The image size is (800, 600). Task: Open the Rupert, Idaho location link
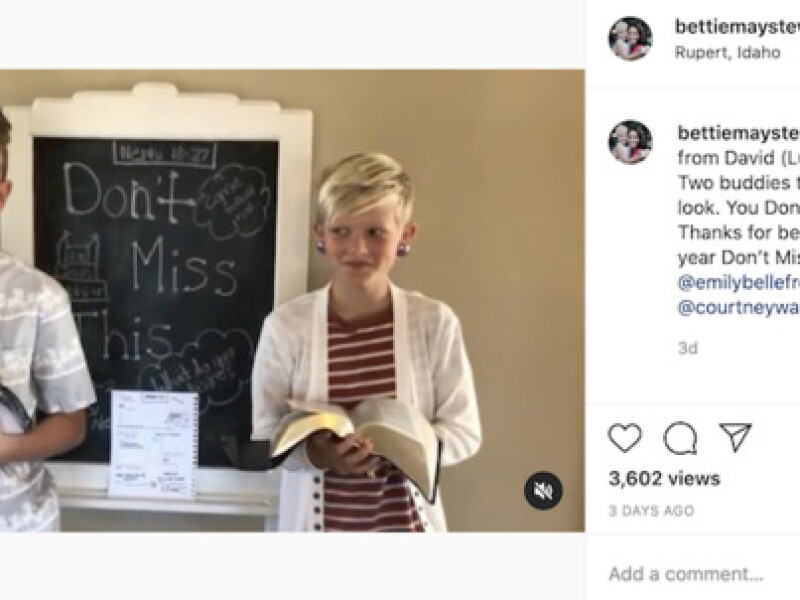728,52
